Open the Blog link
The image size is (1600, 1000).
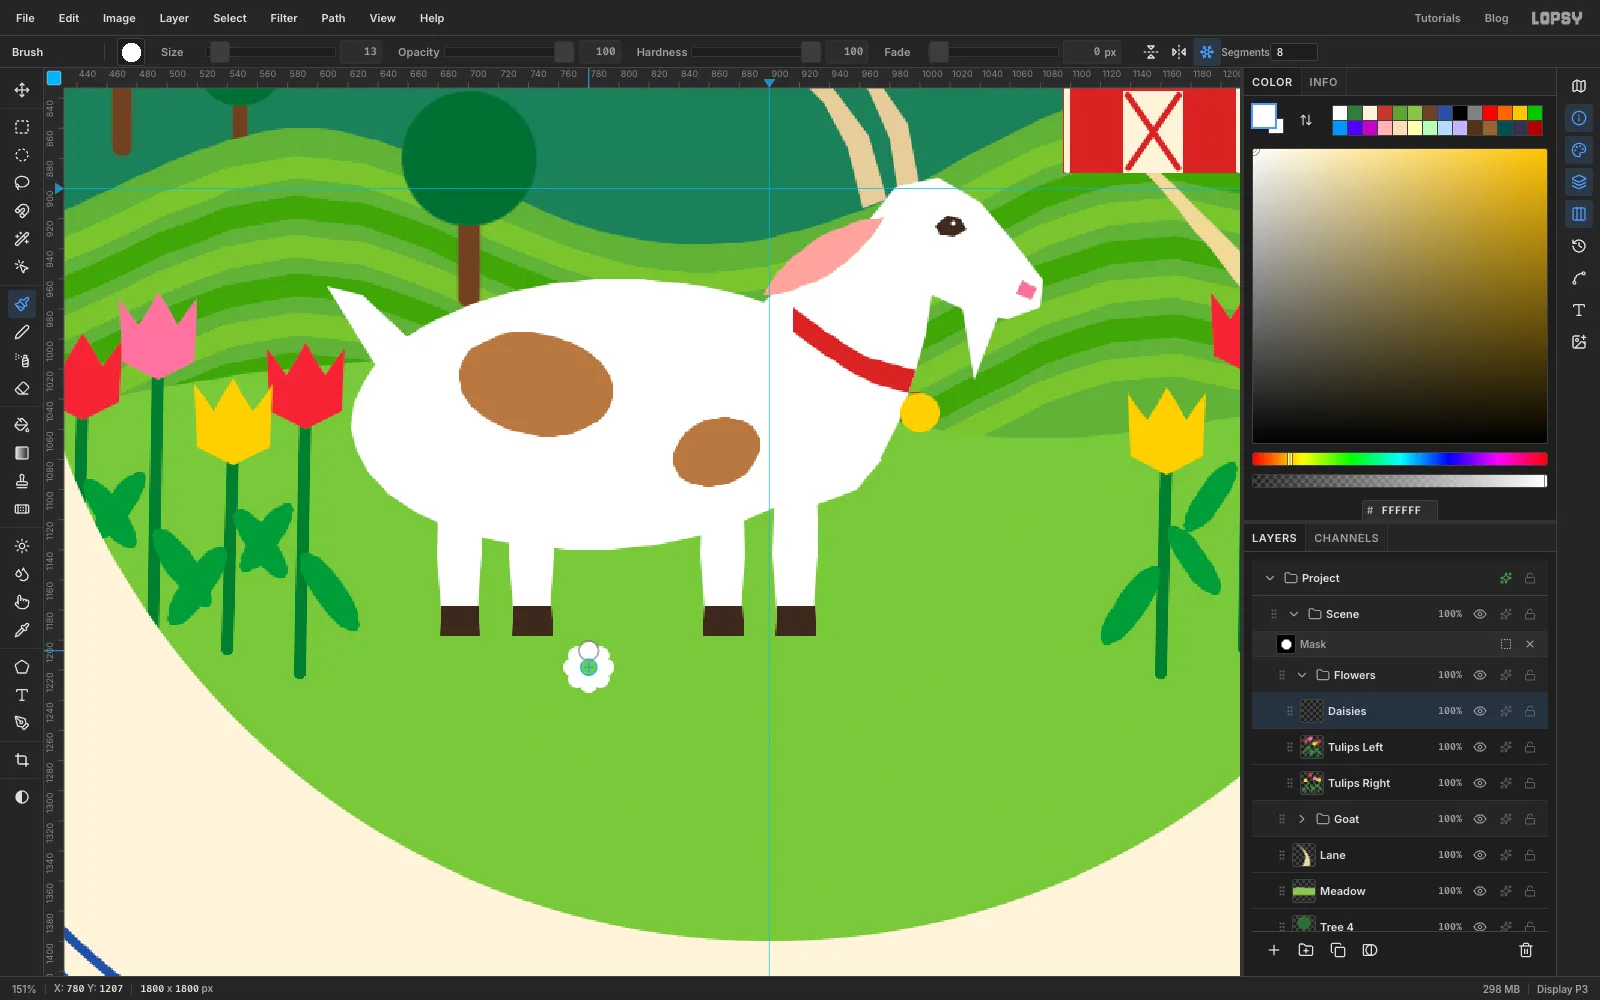(1496, 18)
